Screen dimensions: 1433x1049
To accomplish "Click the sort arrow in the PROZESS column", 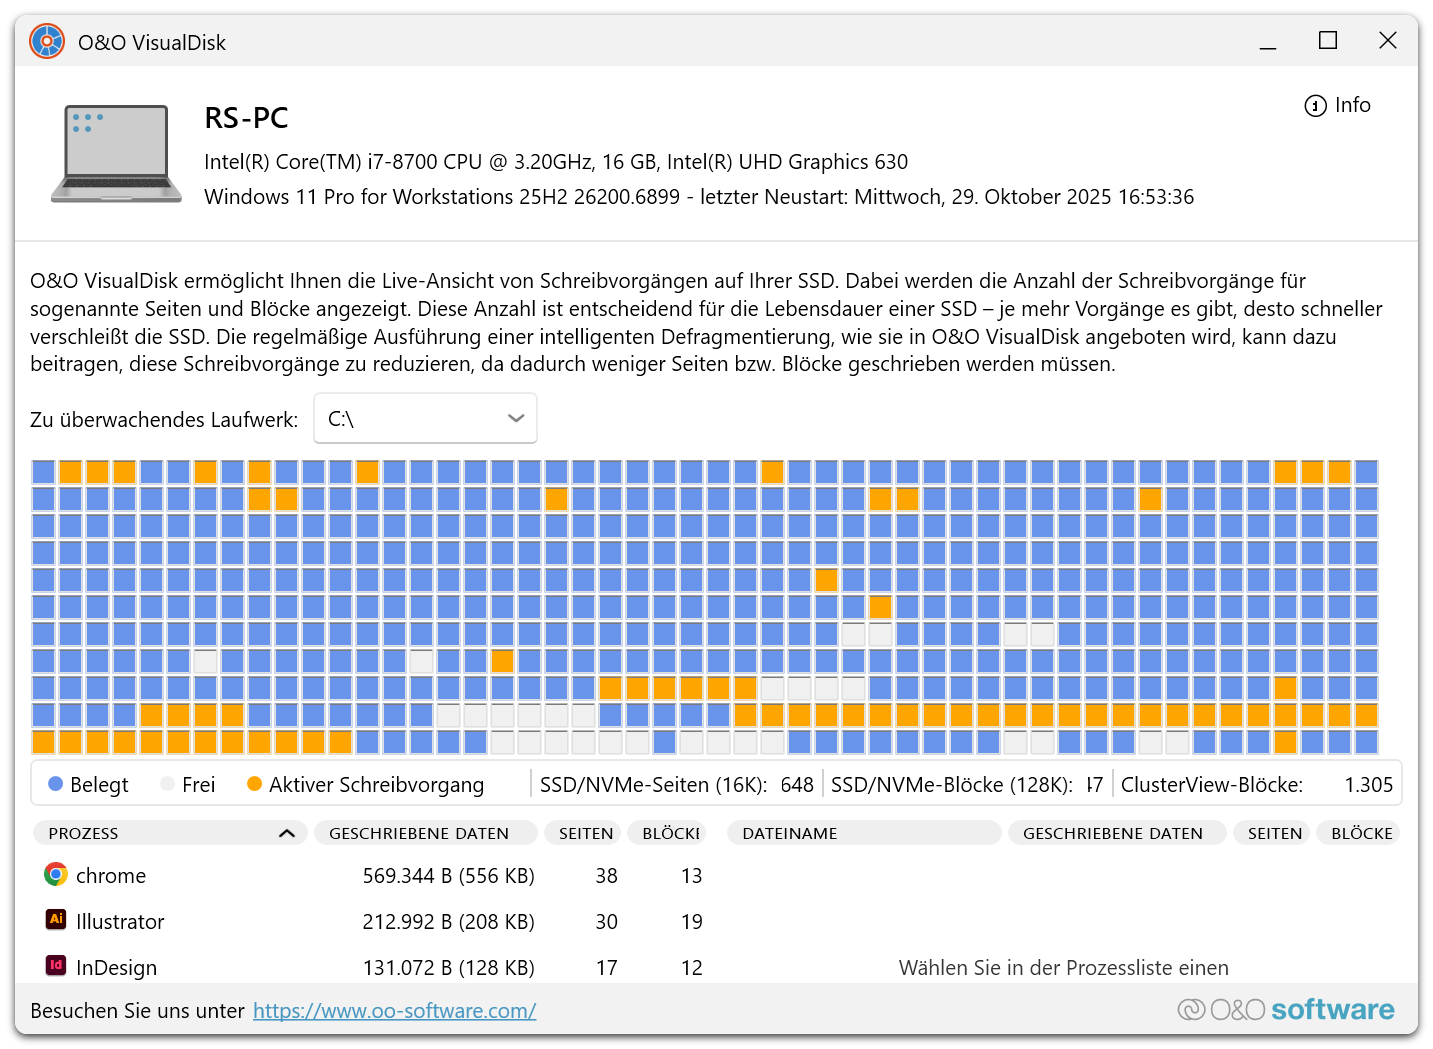I will coord(287,833).
